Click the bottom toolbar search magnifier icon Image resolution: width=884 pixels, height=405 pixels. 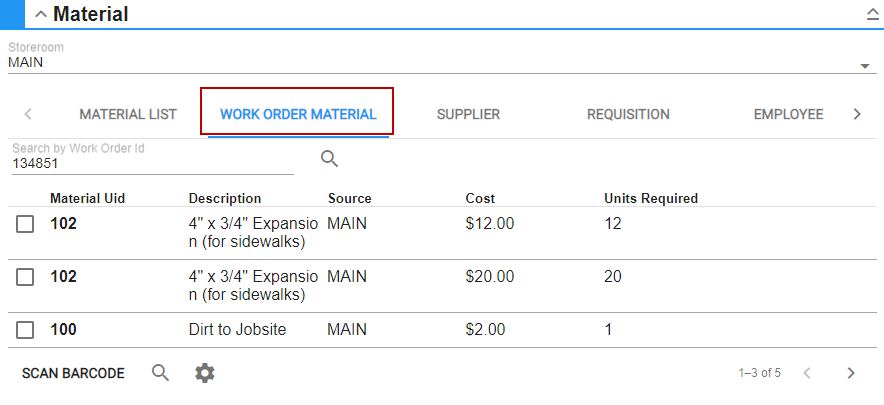[160, 373]
